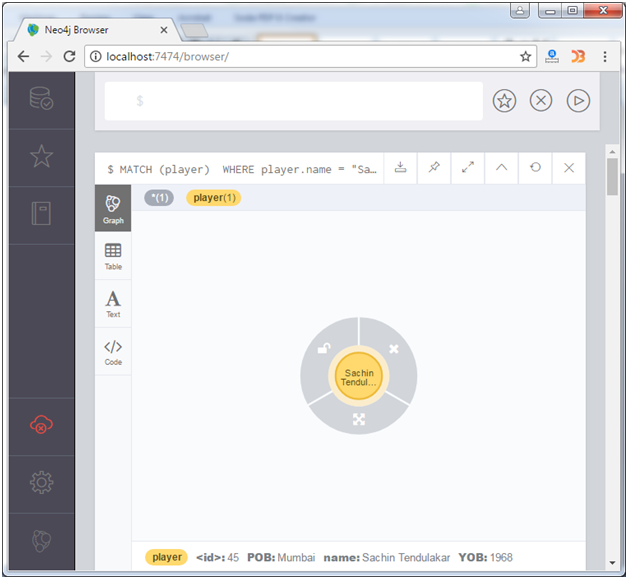This screenshot has width=628, height=579.
Task: Expand result frame to fullscreen
Action: (468, 168)
